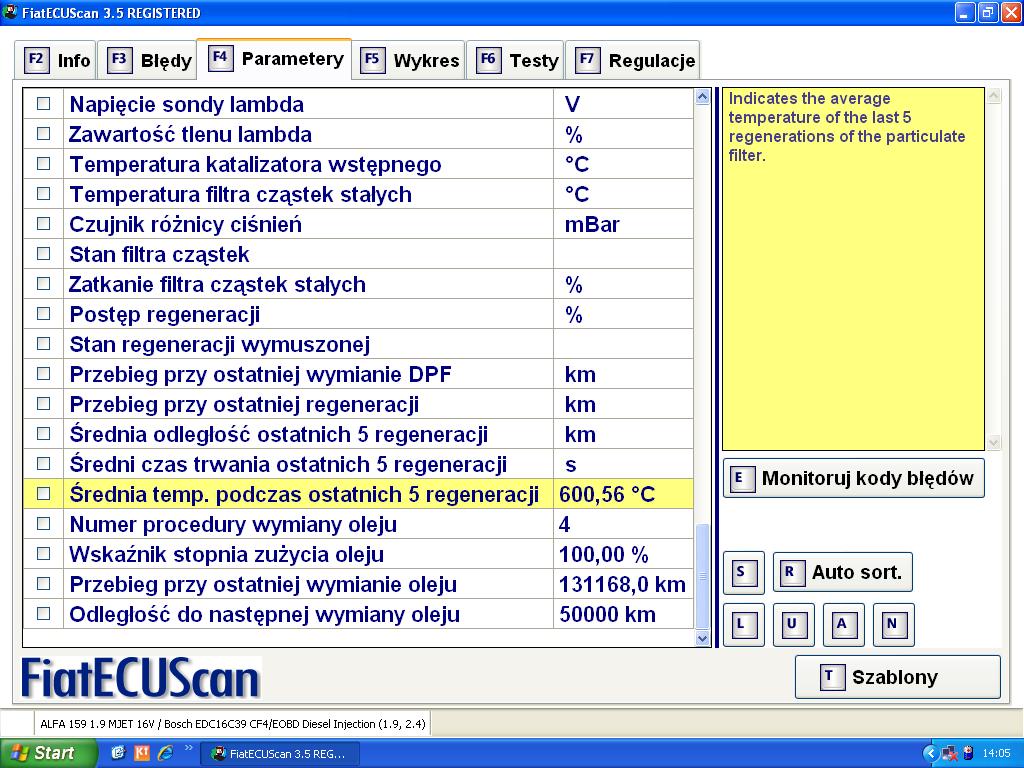
Task: Tick Stan regeneracji wymuszonej checkbox
Action: point(43,344)
